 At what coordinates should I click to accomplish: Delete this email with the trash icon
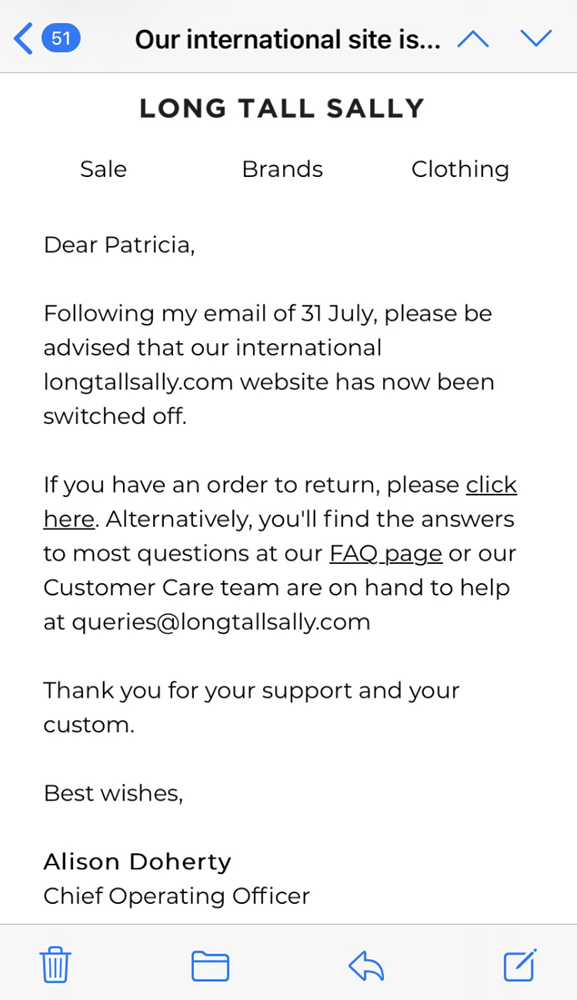point(55,965)
